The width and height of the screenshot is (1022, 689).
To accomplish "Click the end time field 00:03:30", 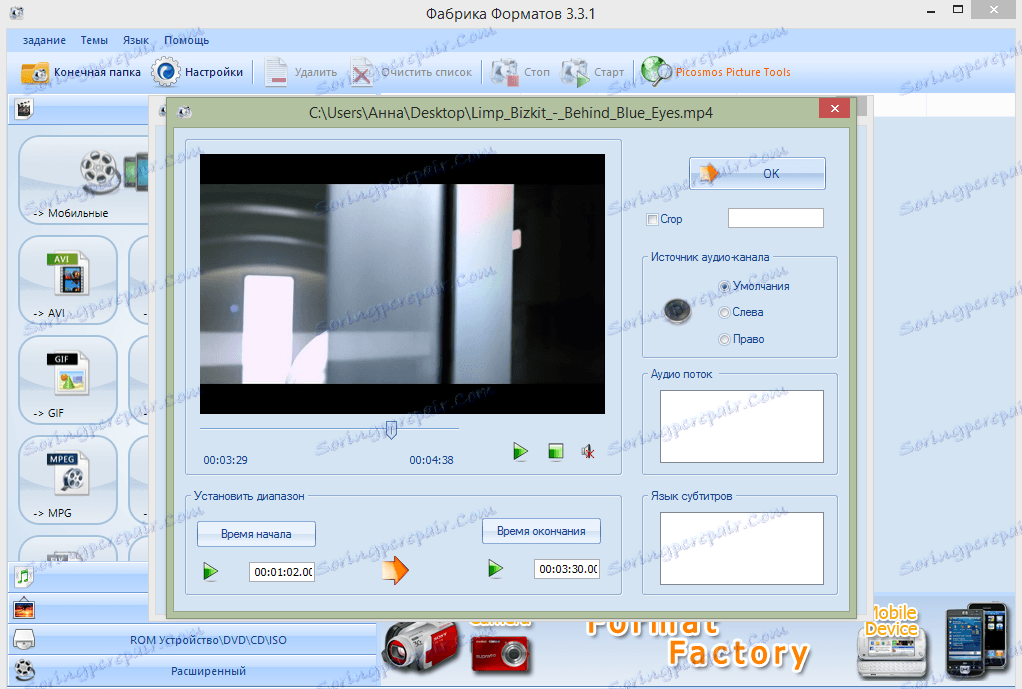I will tap(567, 569).
